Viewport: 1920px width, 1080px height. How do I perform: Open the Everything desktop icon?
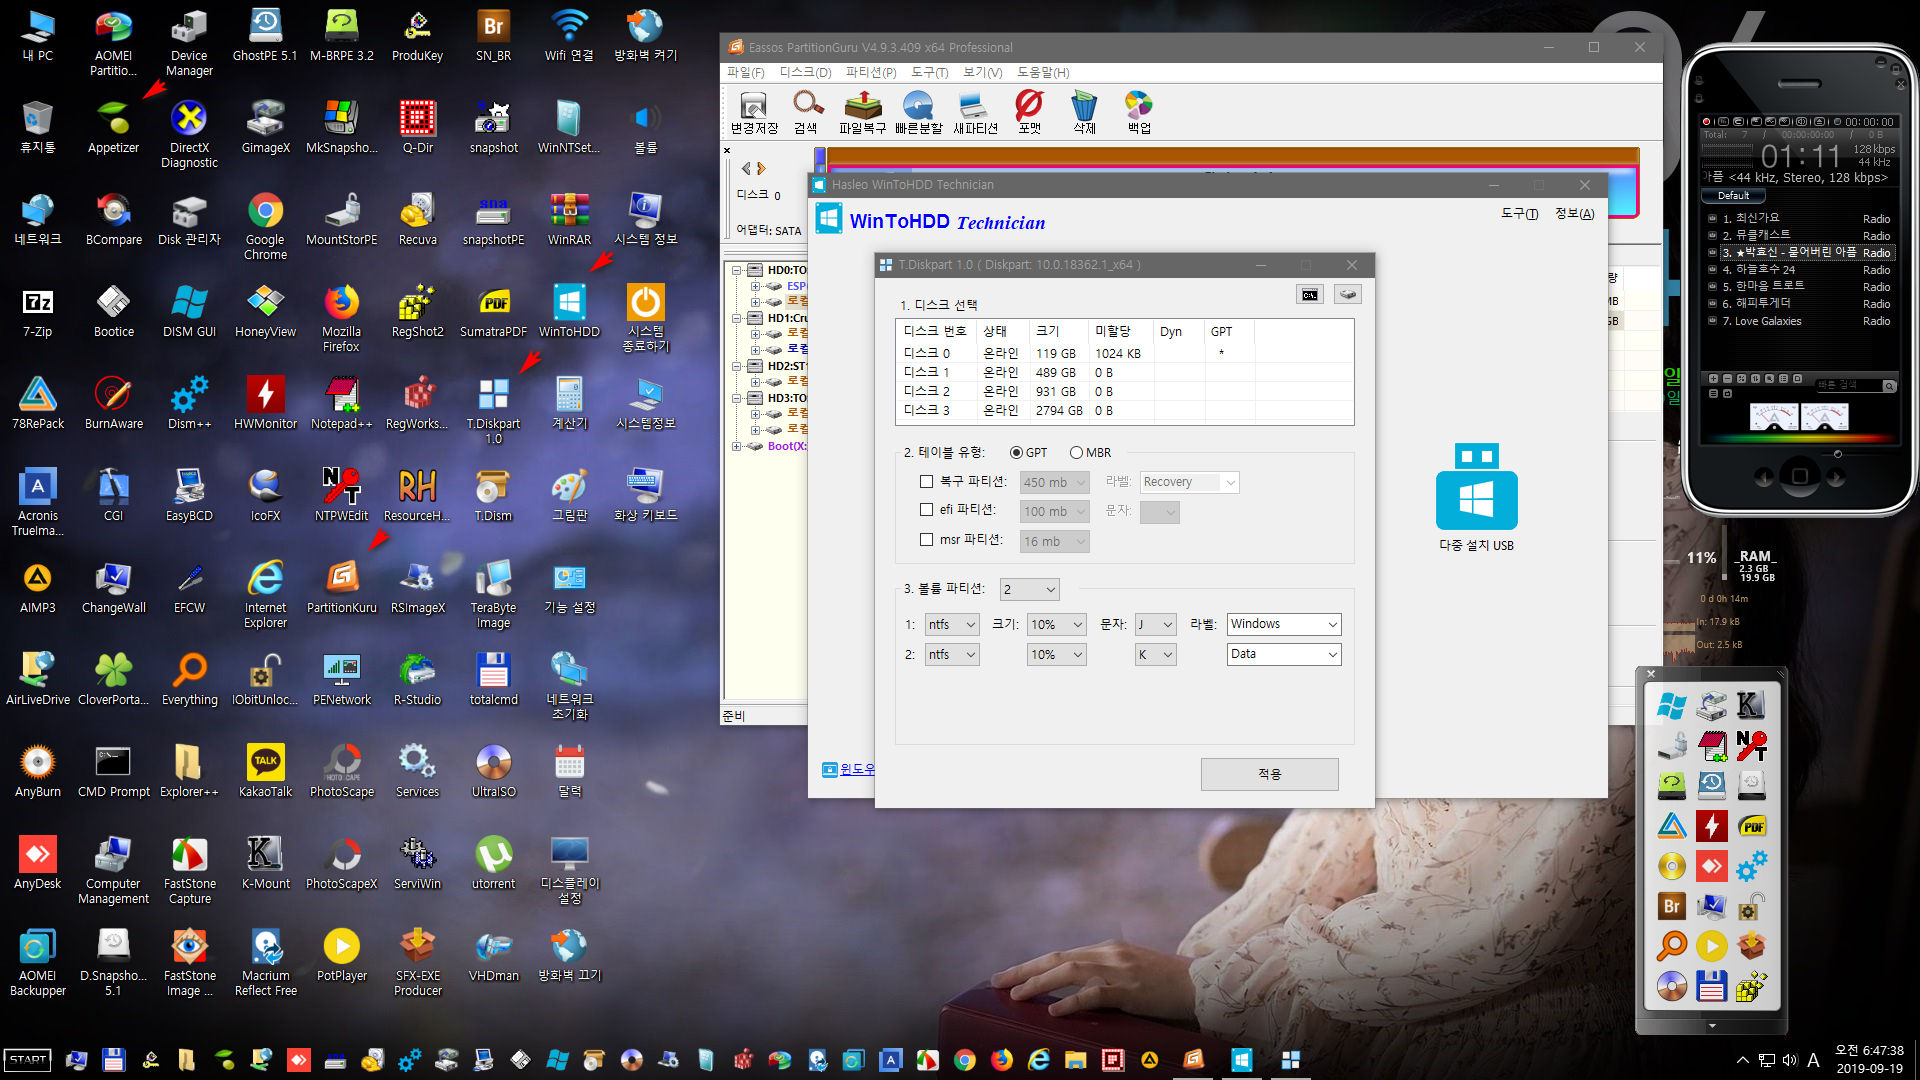coord(189,680)
